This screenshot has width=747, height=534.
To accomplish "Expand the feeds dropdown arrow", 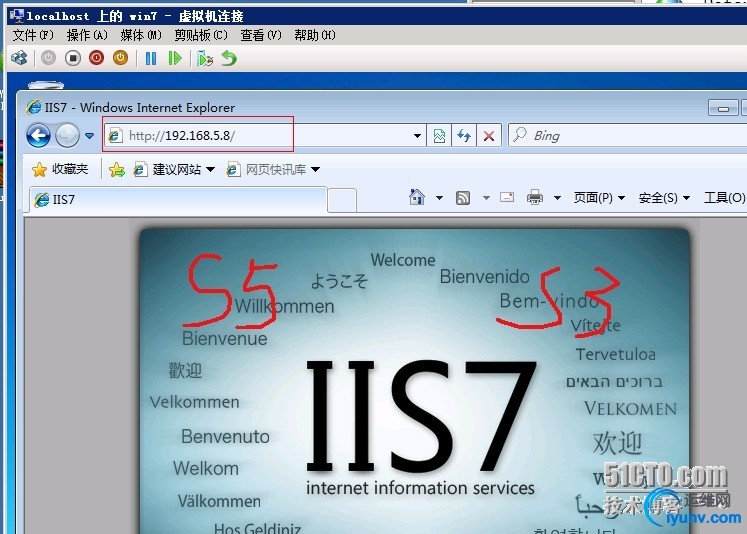I will (x=486, y=198).
